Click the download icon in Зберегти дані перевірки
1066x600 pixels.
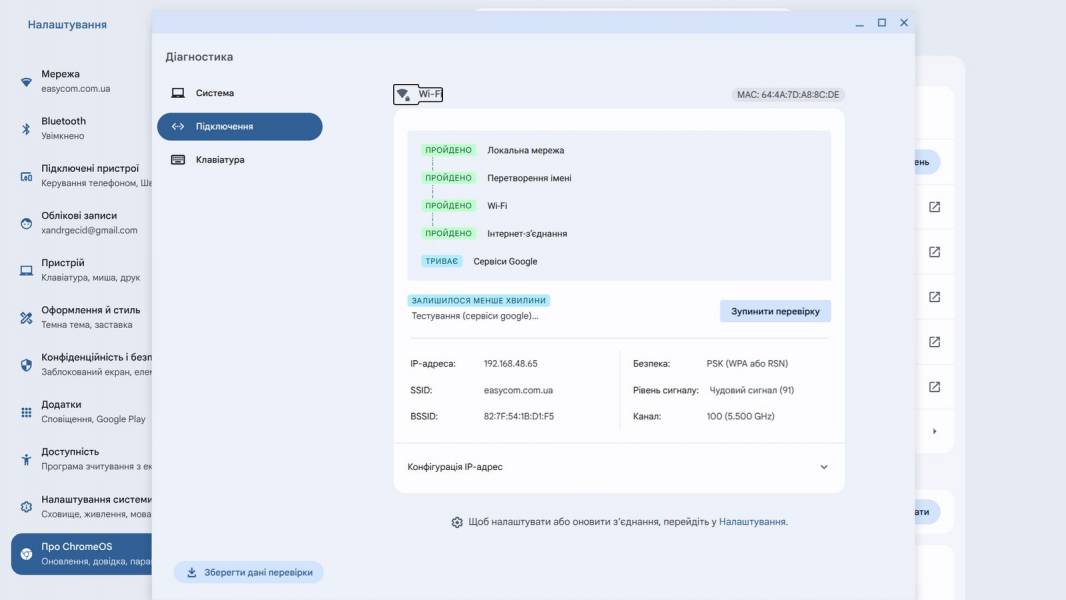click(x=192, y=572)
